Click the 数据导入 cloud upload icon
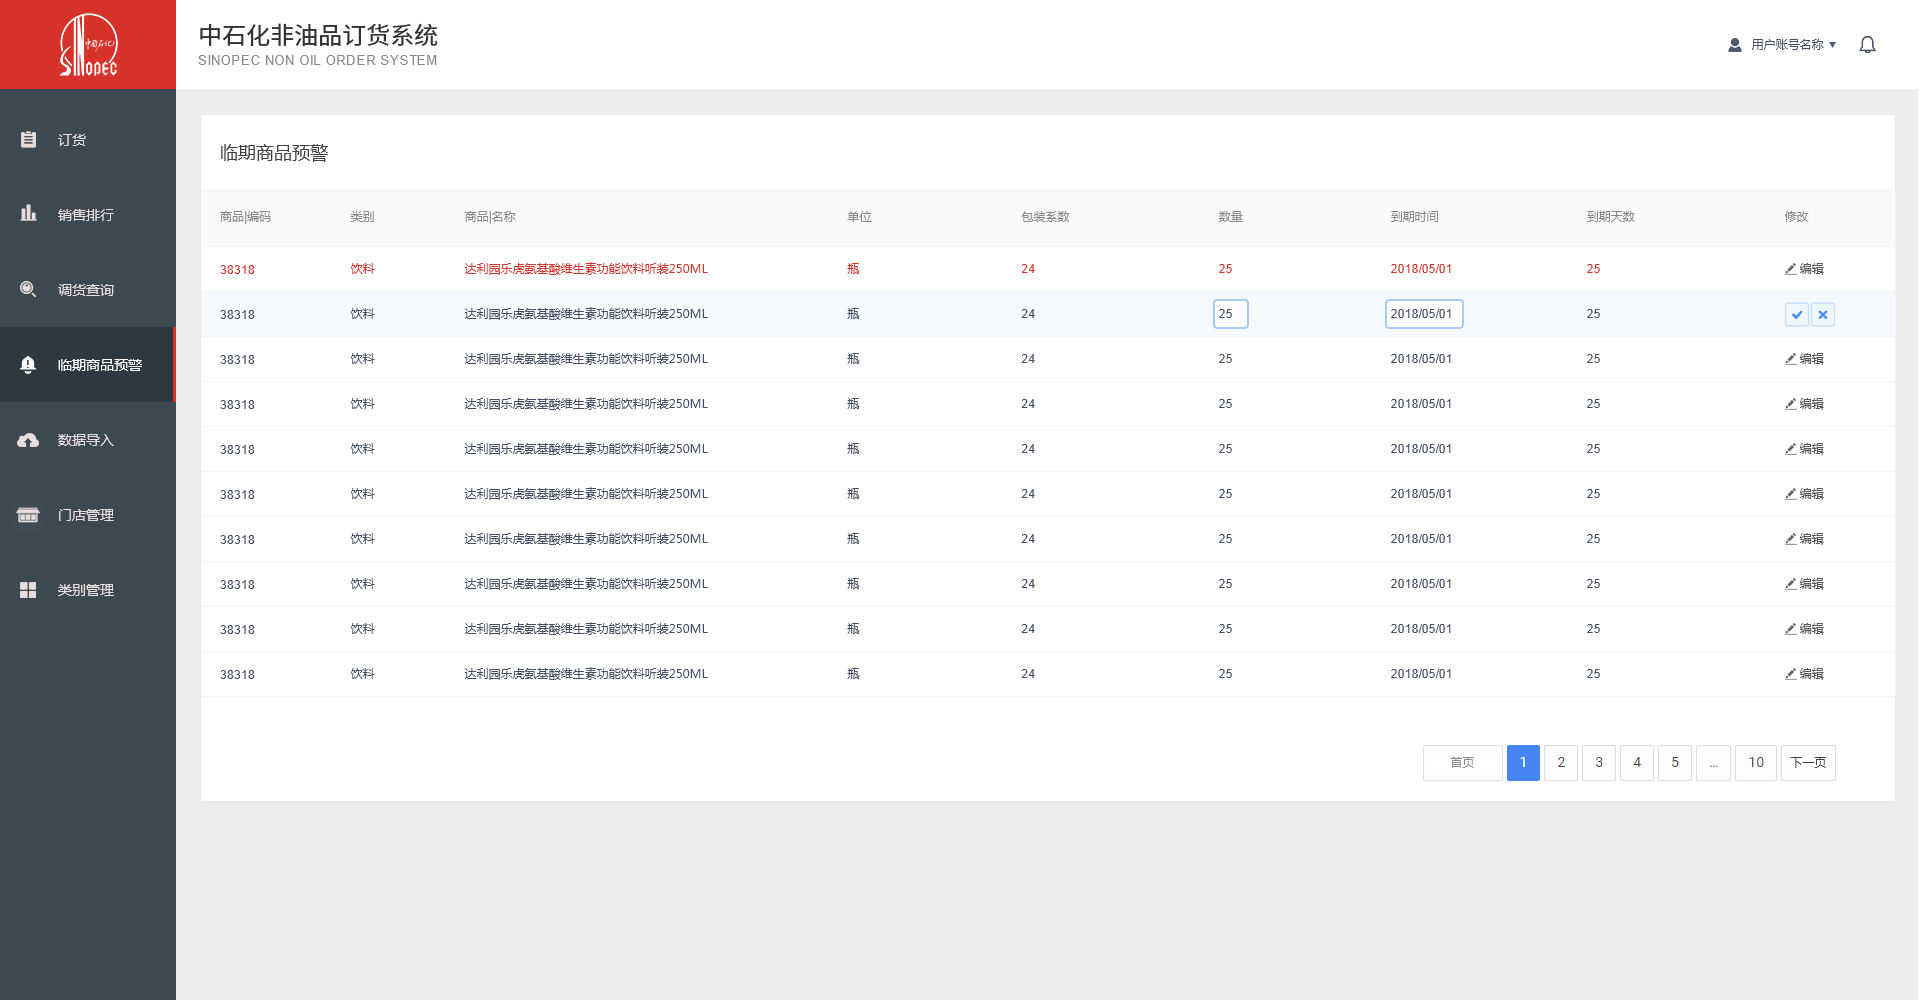1920x1000 pixels. click(28, 440)
